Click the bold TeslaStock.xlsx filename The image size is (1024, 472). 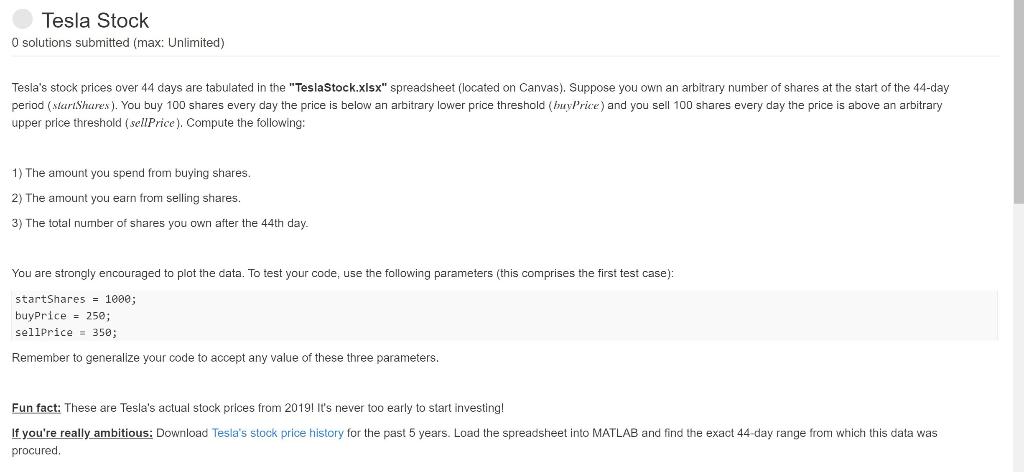(338, 87)
